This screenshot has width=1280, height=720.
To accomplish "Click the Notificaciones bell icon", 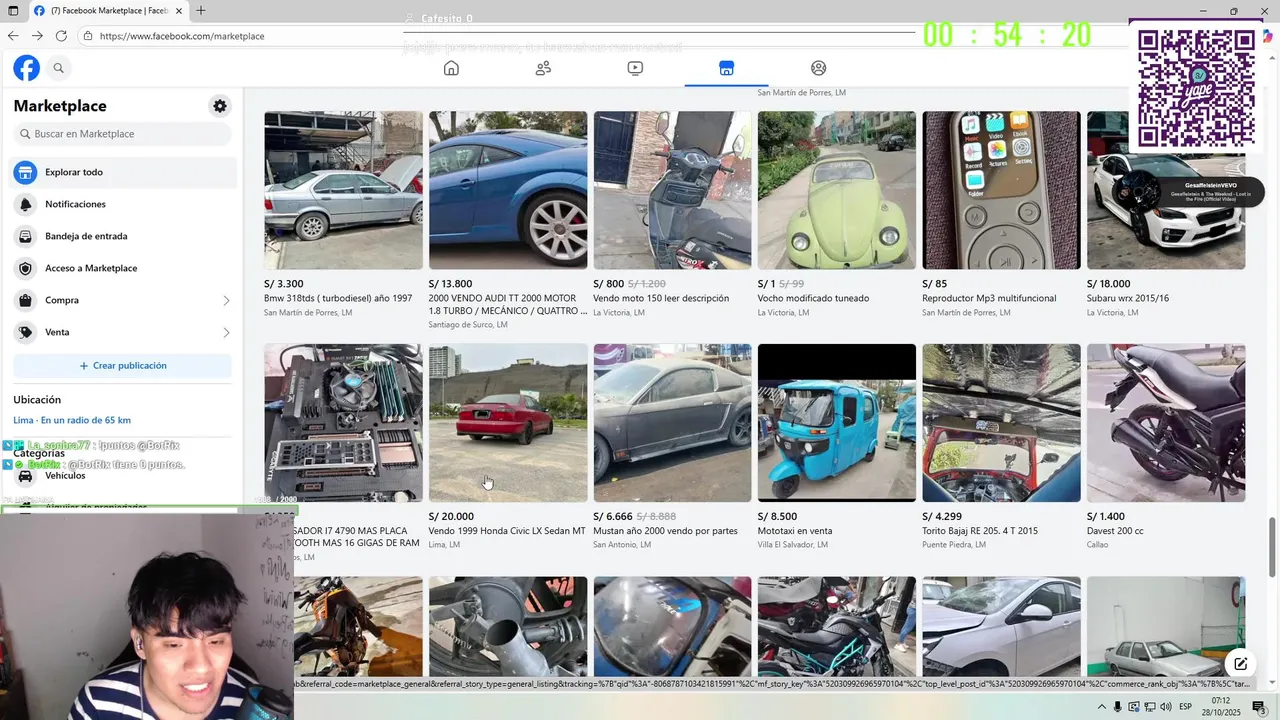I will (25, 204).
